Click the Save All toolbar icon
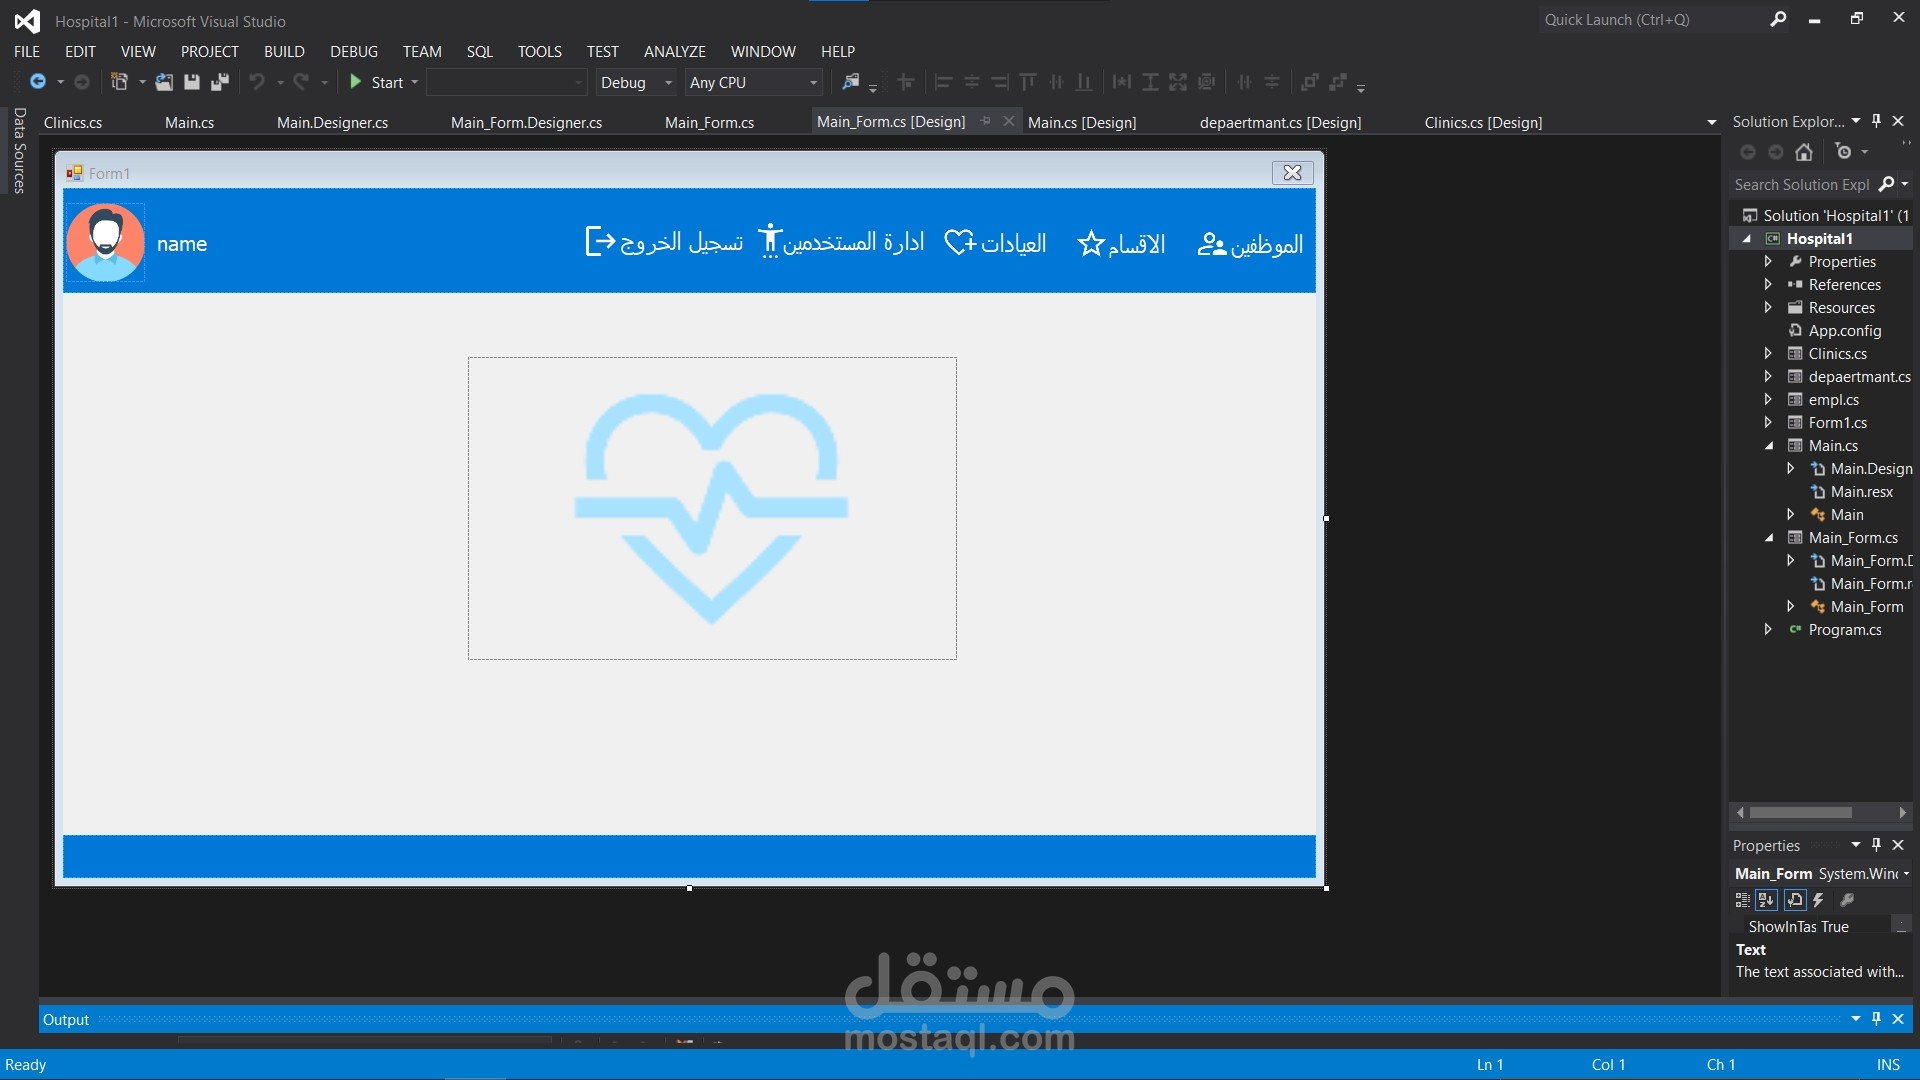Screen dimensions: 1920x1080 [x=220, y=82]
